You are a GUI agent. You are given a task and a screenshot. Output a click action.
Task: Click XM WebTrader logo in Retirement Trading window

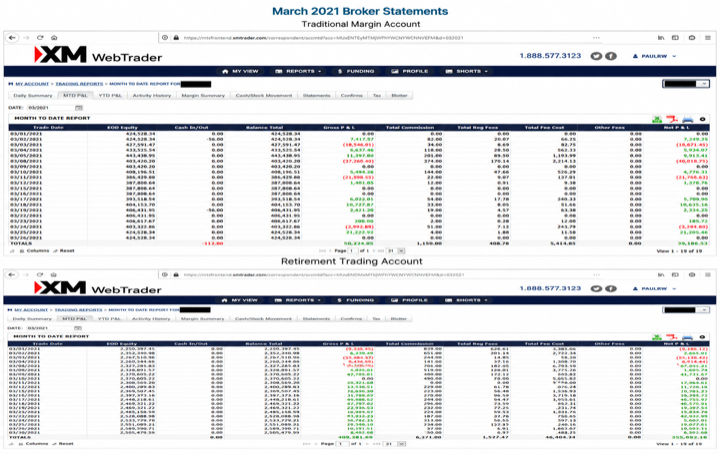[x=97, y=288]
